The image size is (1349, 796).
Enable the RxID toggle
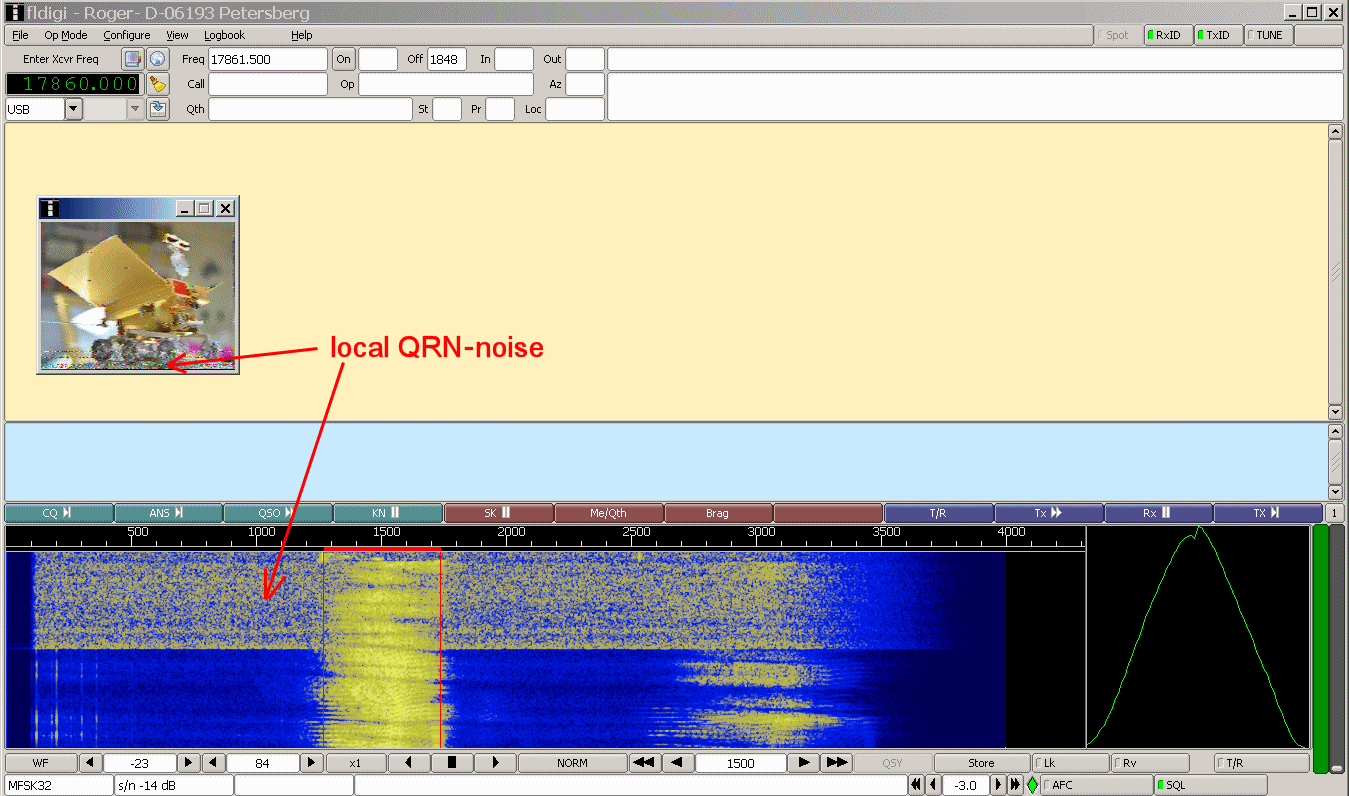pyautogui.click(x=1167, y=35)
